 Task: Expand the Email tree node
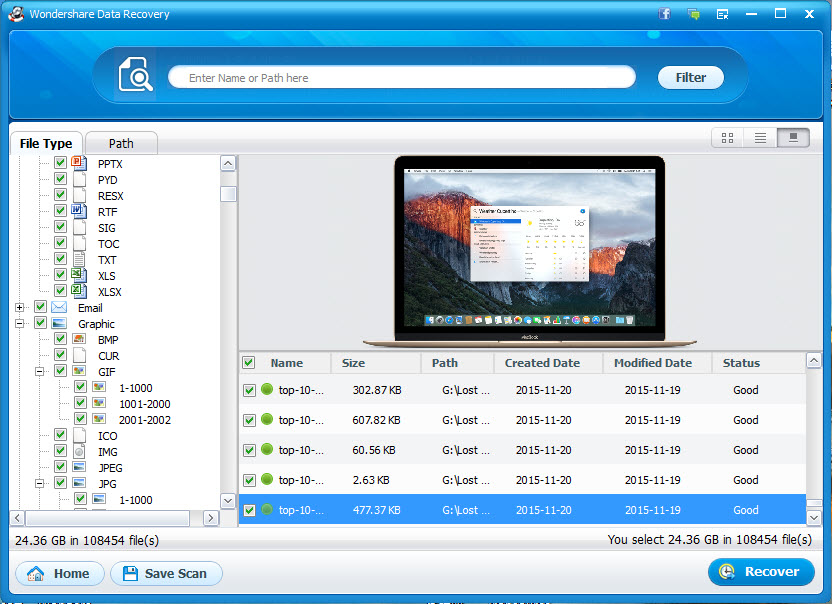[20, 307]
